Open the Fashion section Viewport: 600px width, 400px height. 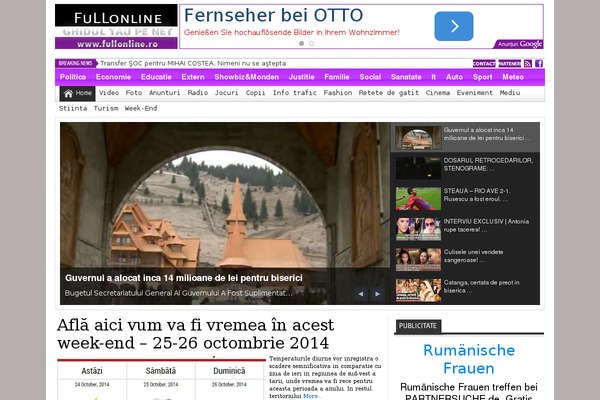click(338, 93)
